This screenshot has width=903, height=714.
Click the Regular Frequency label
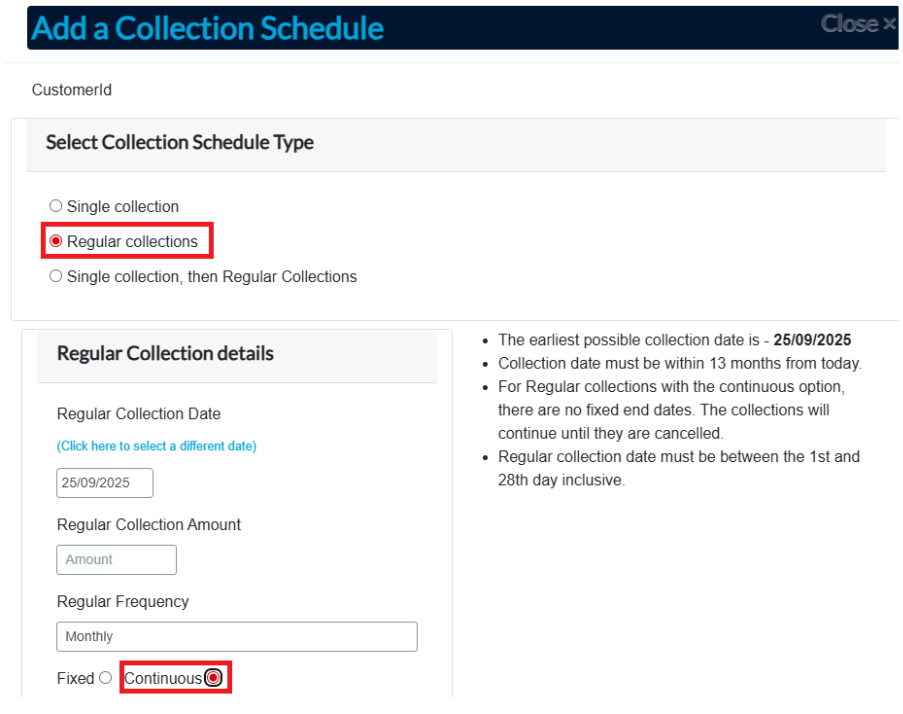pyautogui.click(x=123, y=602)
